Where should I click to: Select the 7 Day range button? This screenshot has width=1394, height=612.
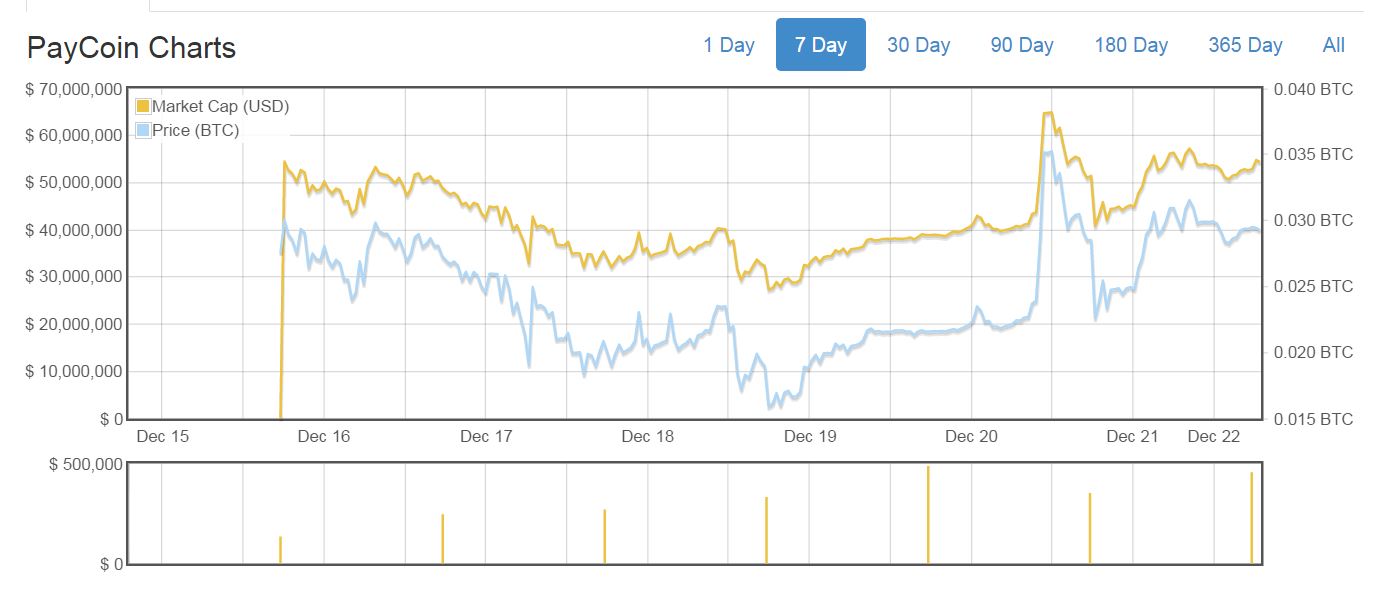coord(821,45)
